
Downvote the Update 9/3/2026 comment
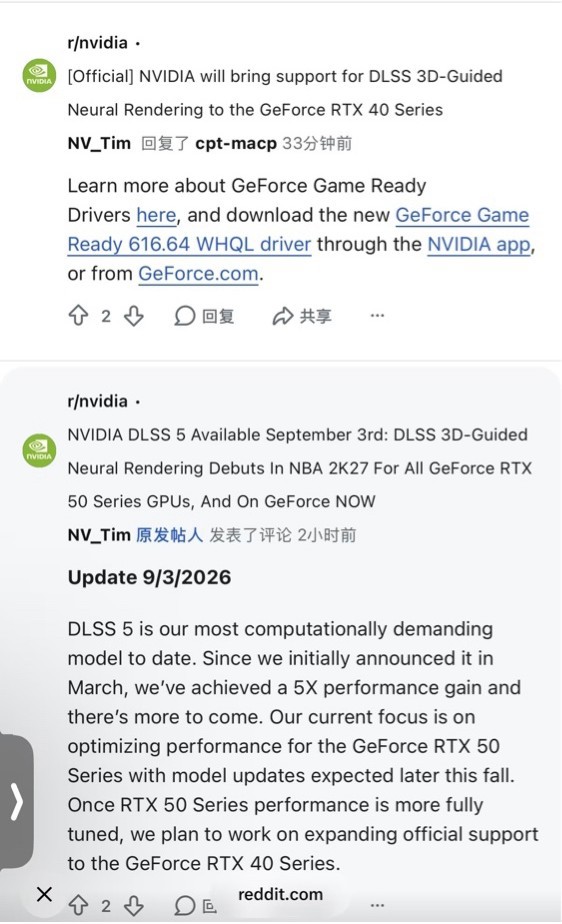[134, 905]
